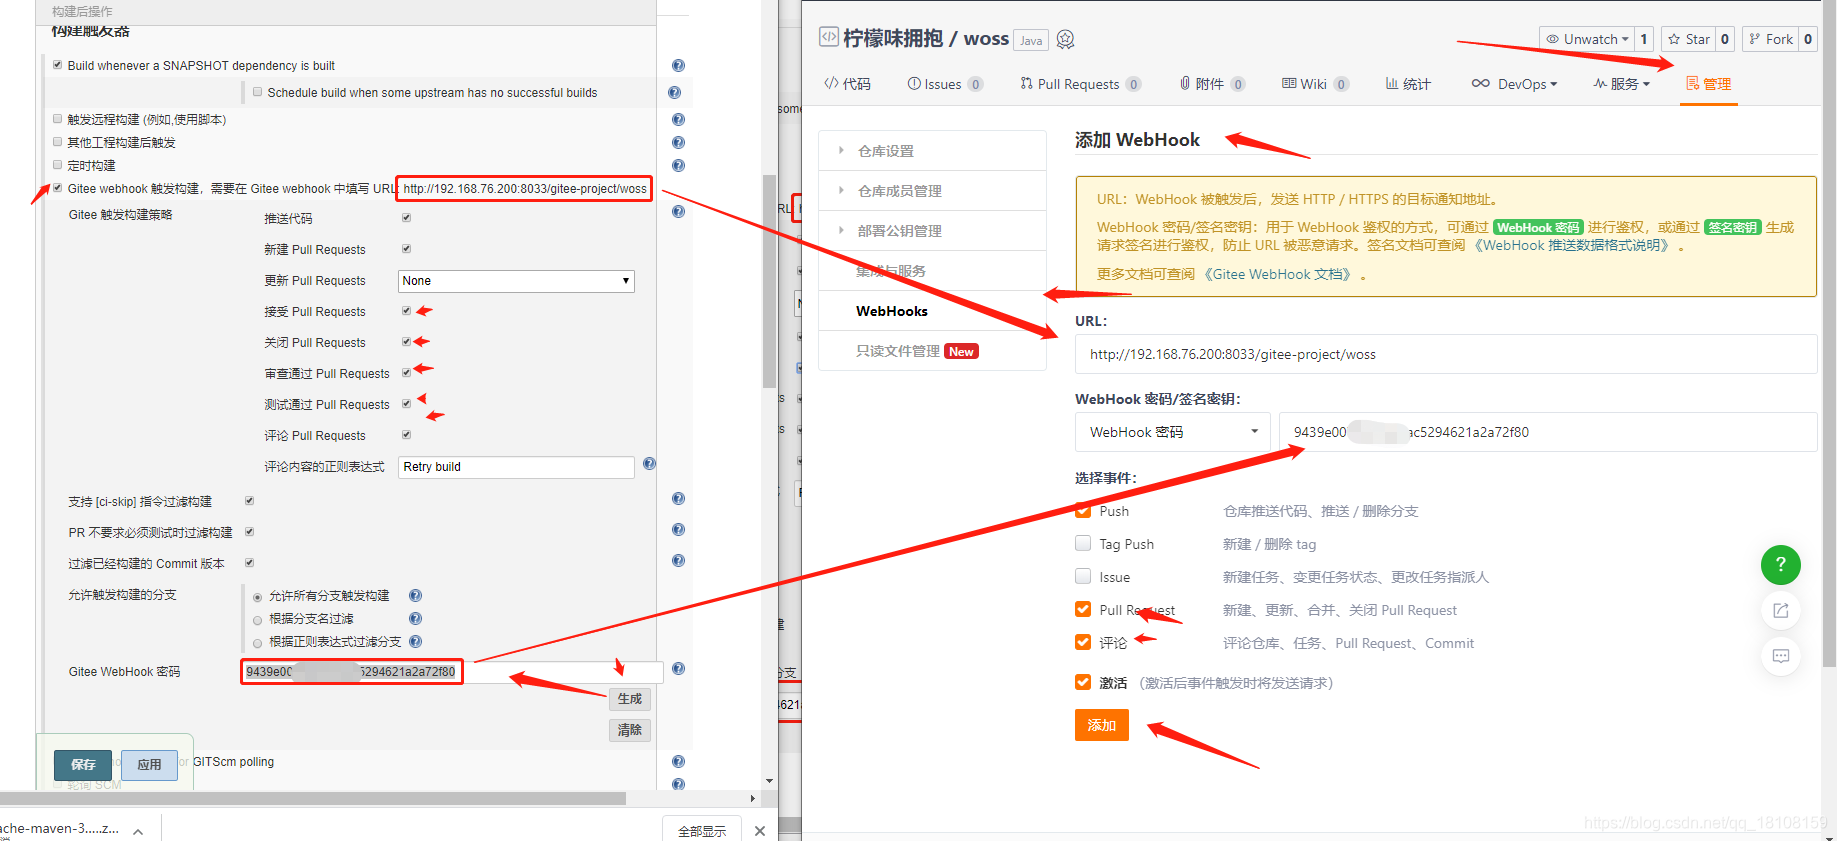Click repository badge icon next to Java tag

[1065, 39]
